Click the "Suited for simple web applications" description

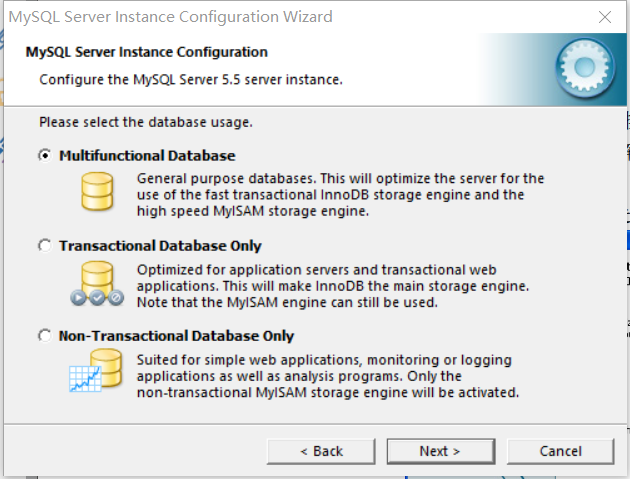point(328,376)
